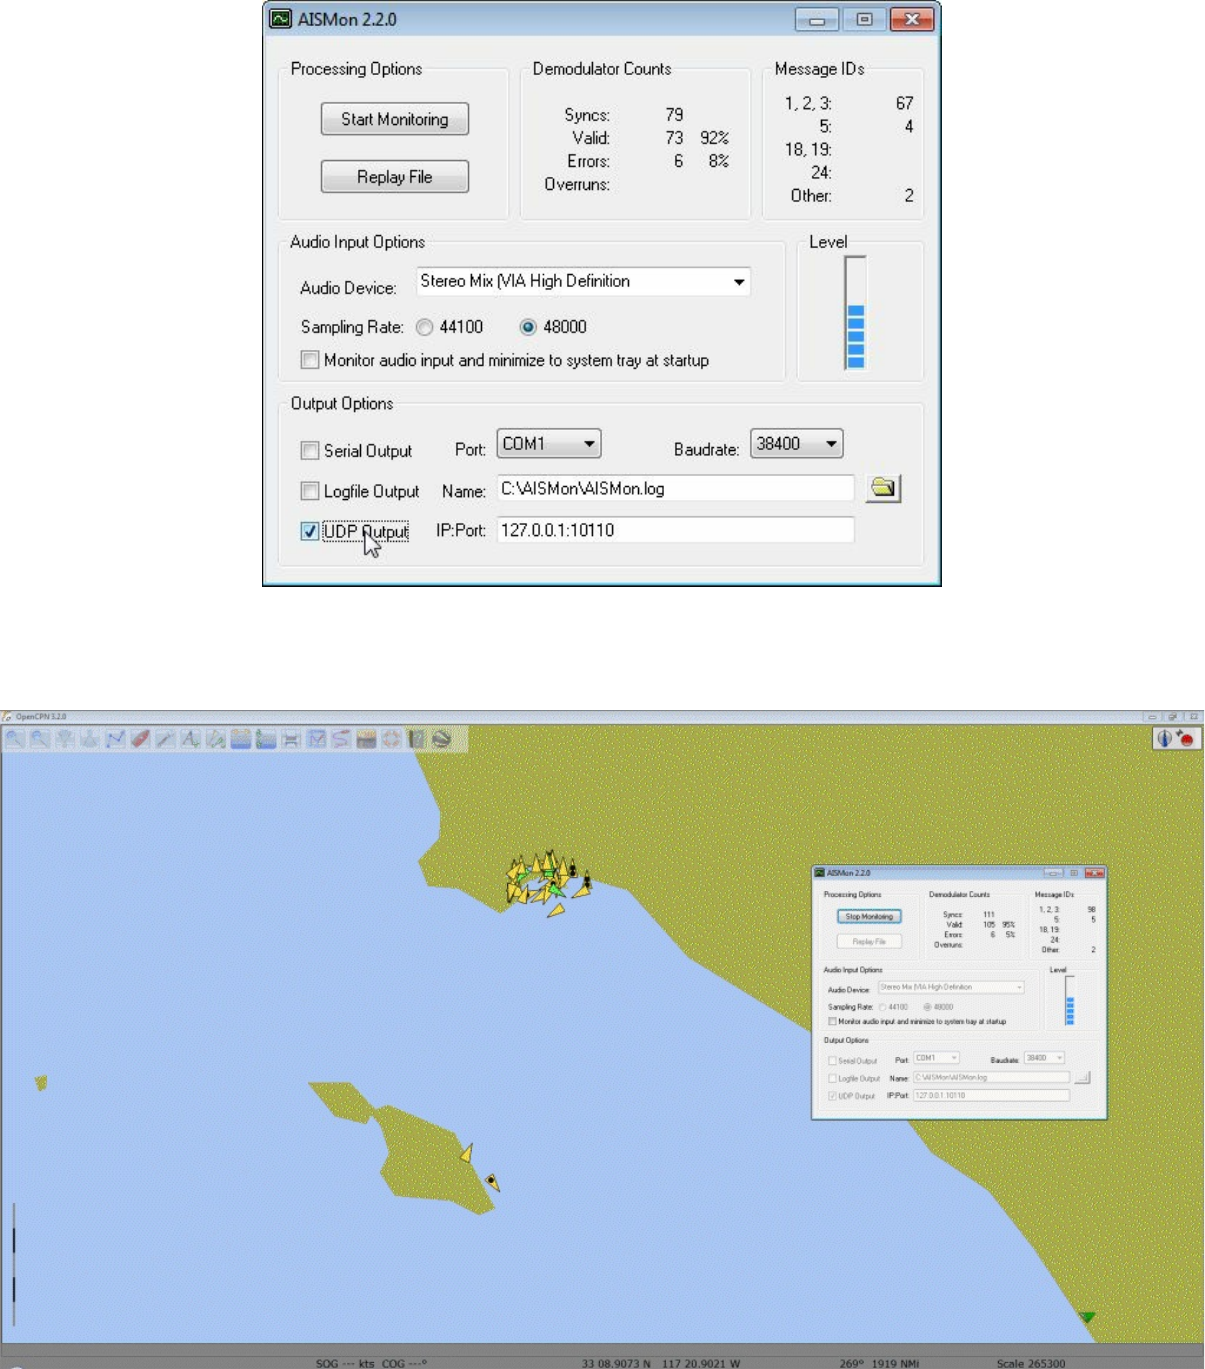Select 44100 sampling rate radio button
This screenshot has height=1369, width=1205.
click(425, 327)
